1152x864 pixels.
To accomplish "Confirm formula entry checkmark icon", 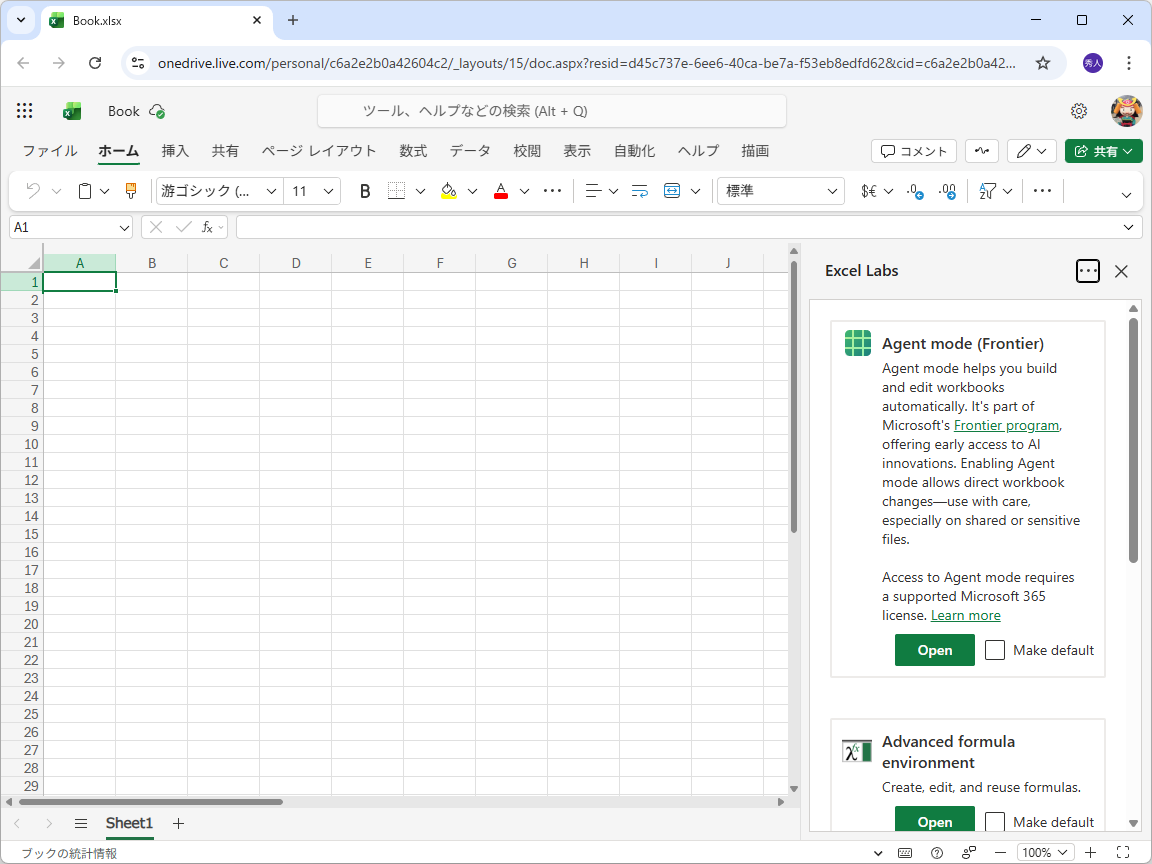I will (184, 228).
